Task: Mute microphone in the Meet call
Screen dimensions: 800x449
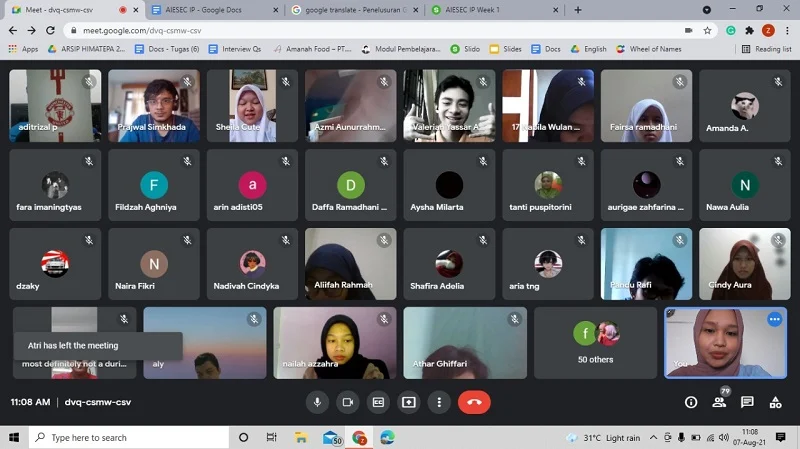Action: pos(317,402)
